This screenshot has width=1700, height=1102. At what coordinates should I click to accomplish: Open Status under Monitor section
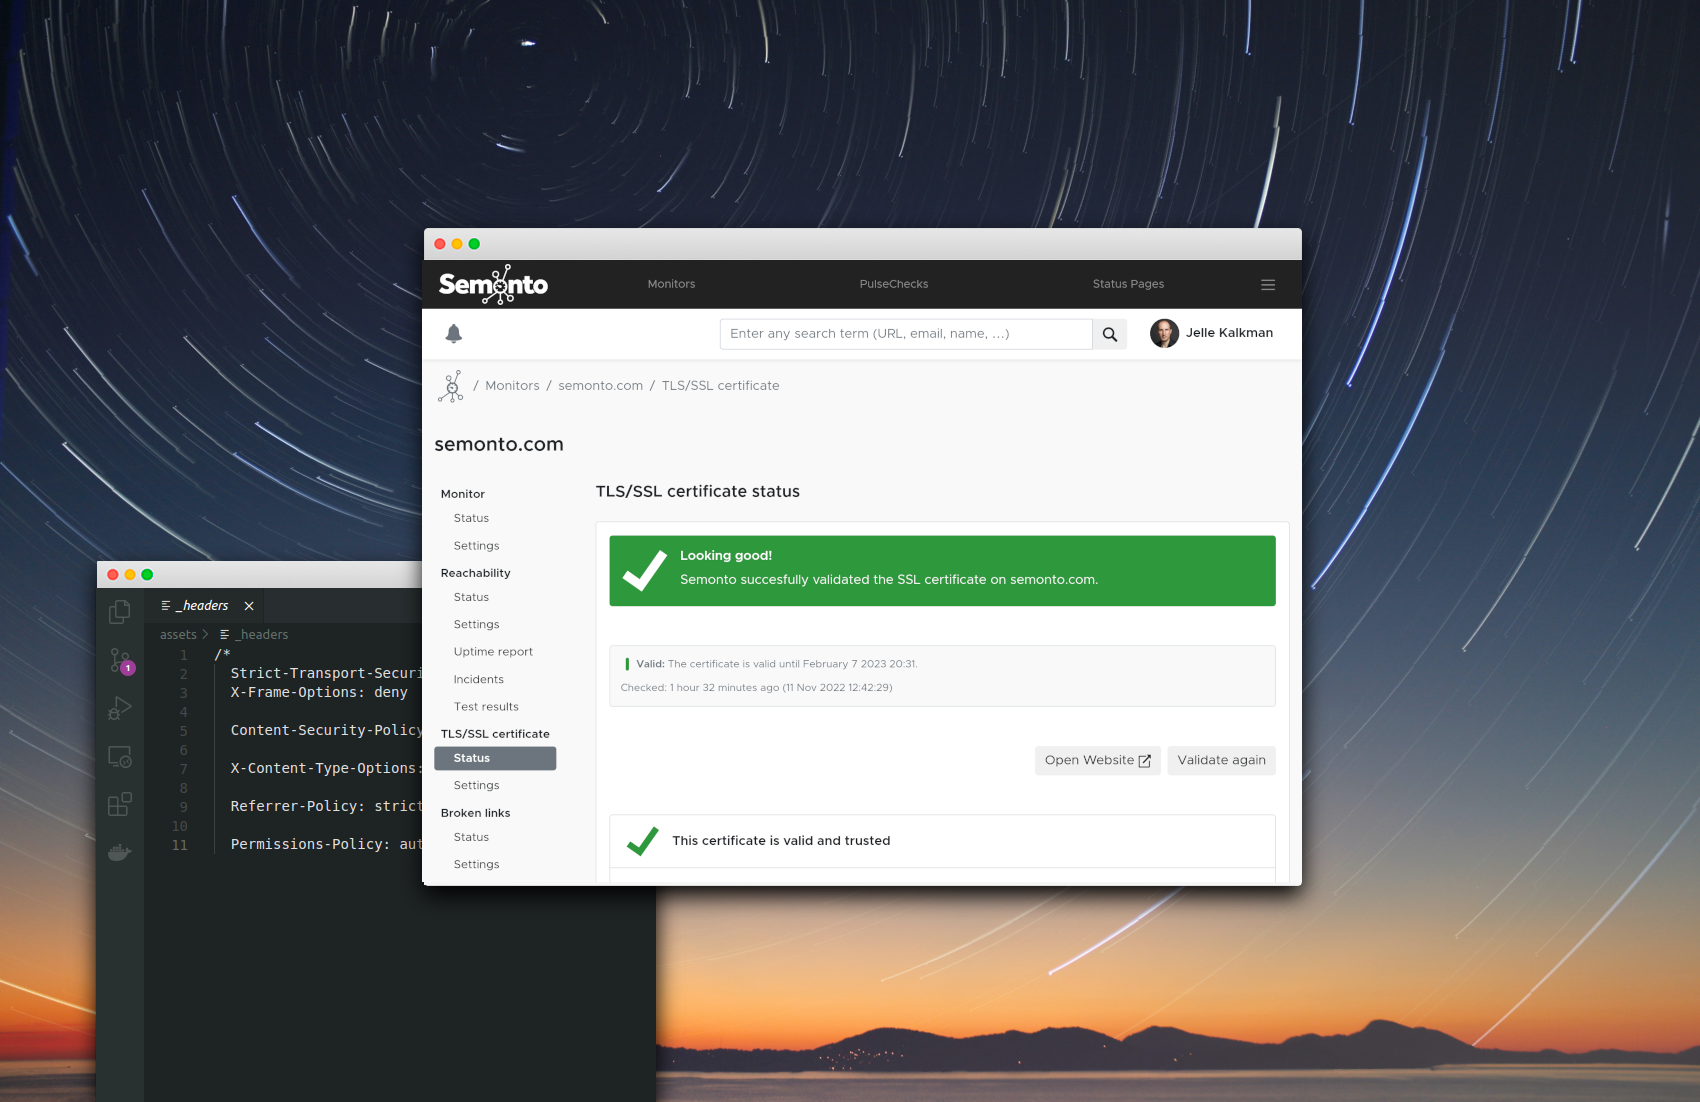pos(471,518)
